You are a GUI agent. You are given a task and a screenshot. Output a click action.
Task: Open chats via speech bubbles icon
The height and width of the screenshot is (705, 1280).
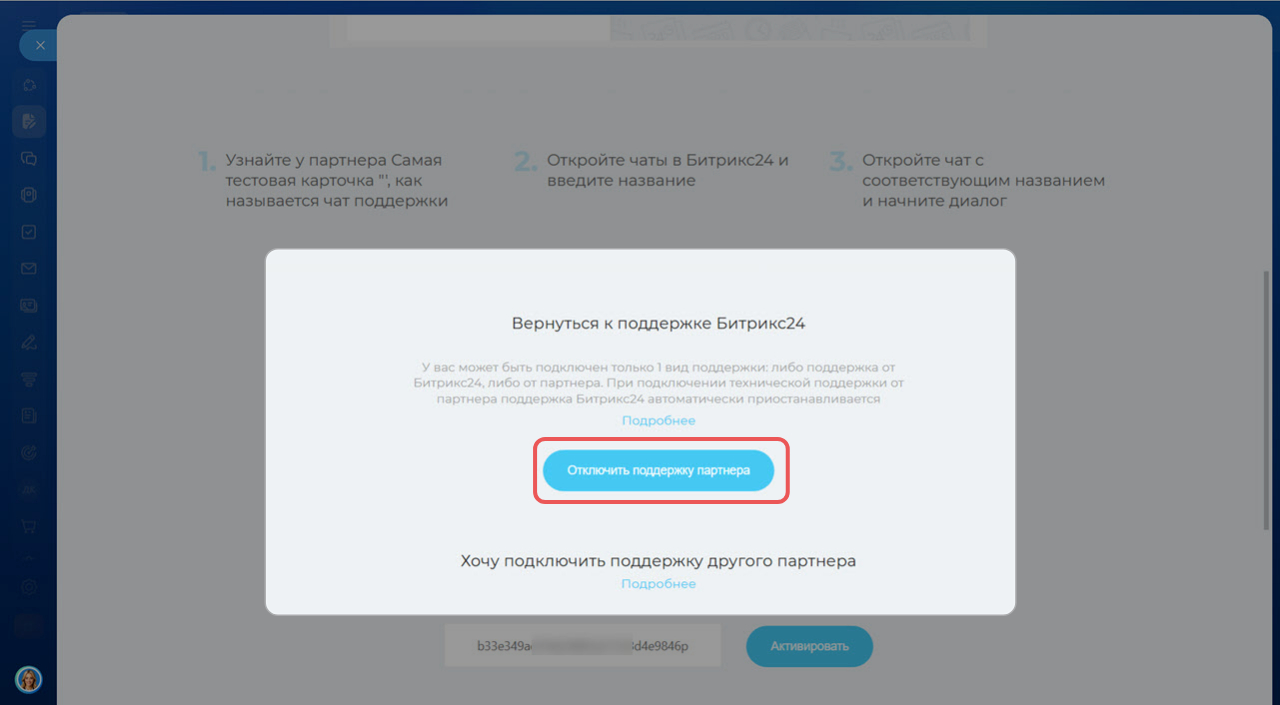click(29, 158)
